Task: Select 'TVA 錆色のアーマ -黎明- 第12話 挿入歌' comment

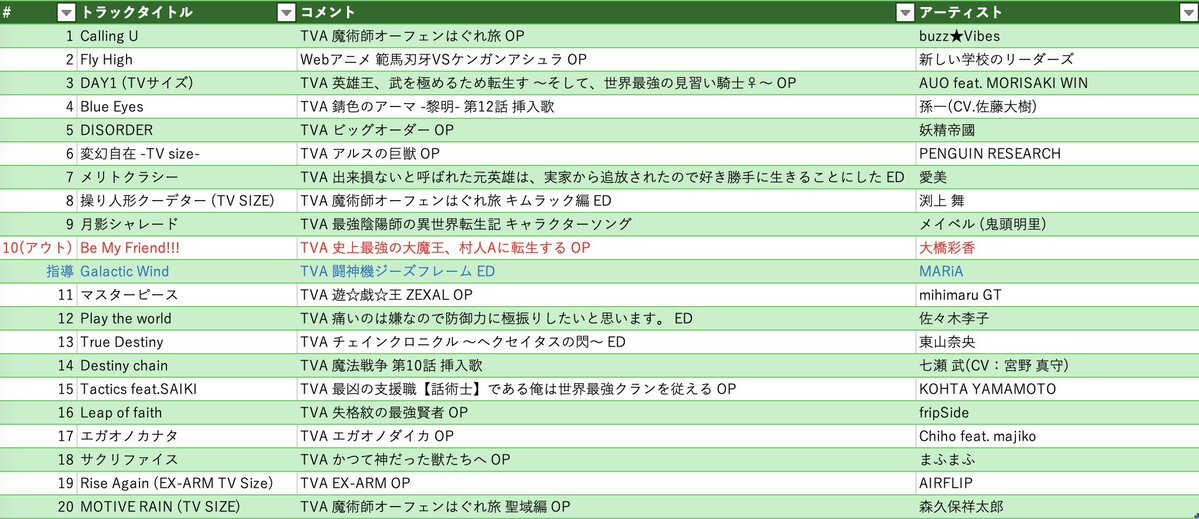Action: tap(606, 106)
